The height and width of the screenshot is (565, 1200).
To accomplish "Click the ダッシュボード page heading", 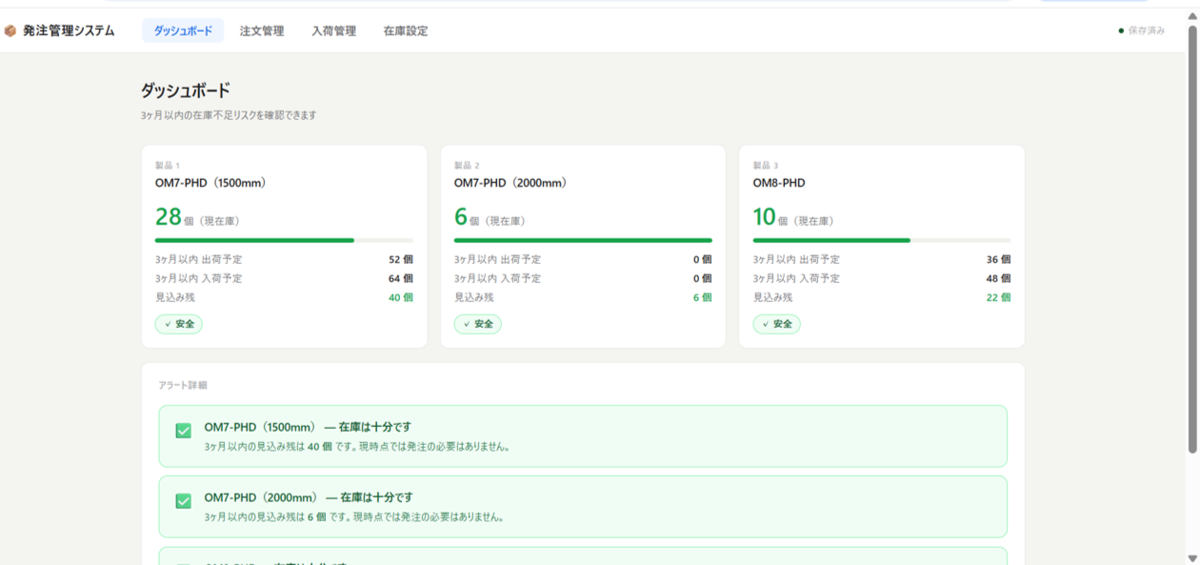I will click(x=185, y=91).
